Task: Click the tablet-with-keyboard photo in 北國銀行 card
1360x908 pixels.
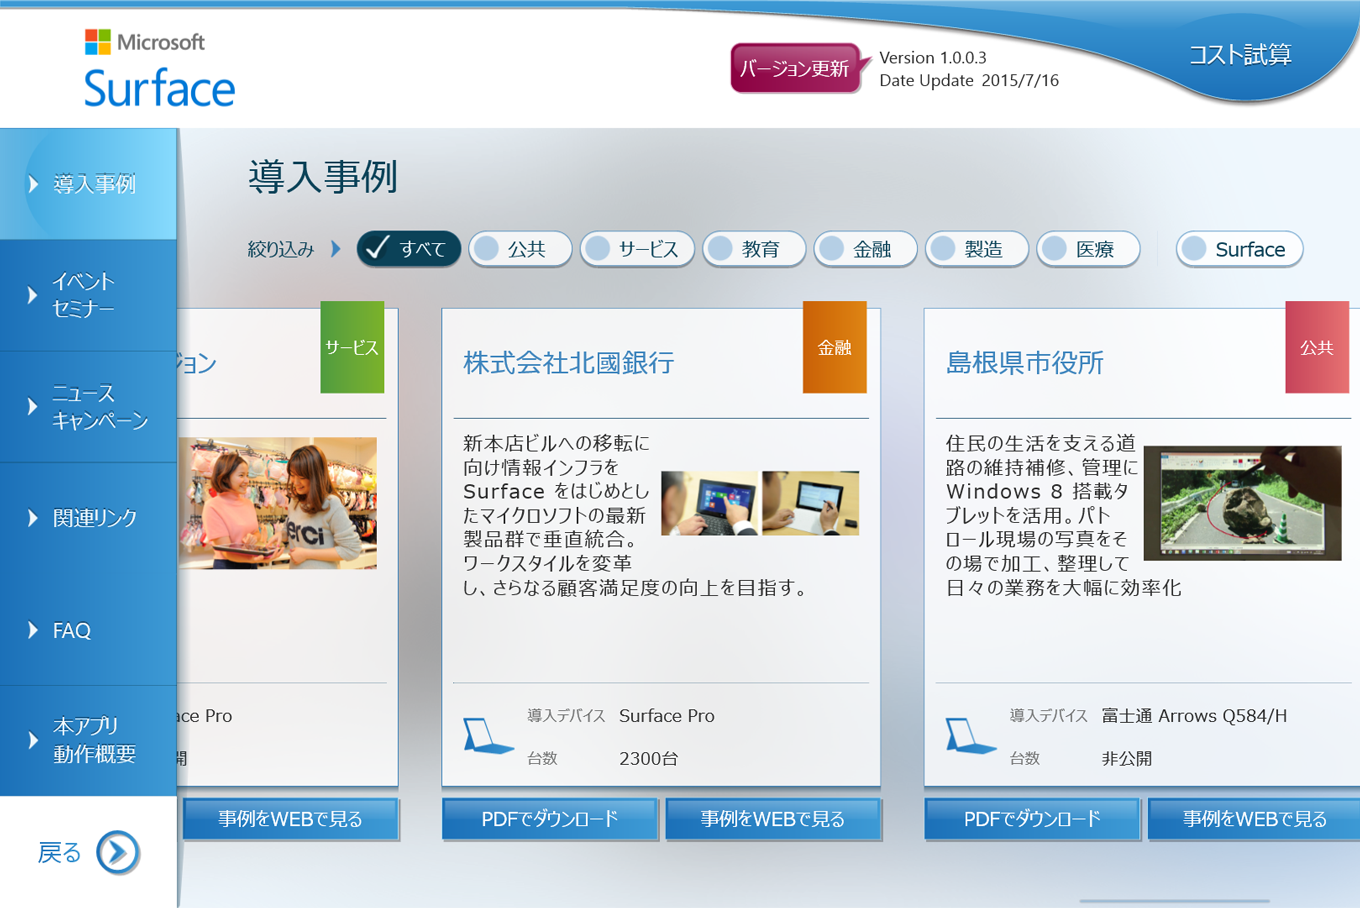Action: (x=709, y=503)
